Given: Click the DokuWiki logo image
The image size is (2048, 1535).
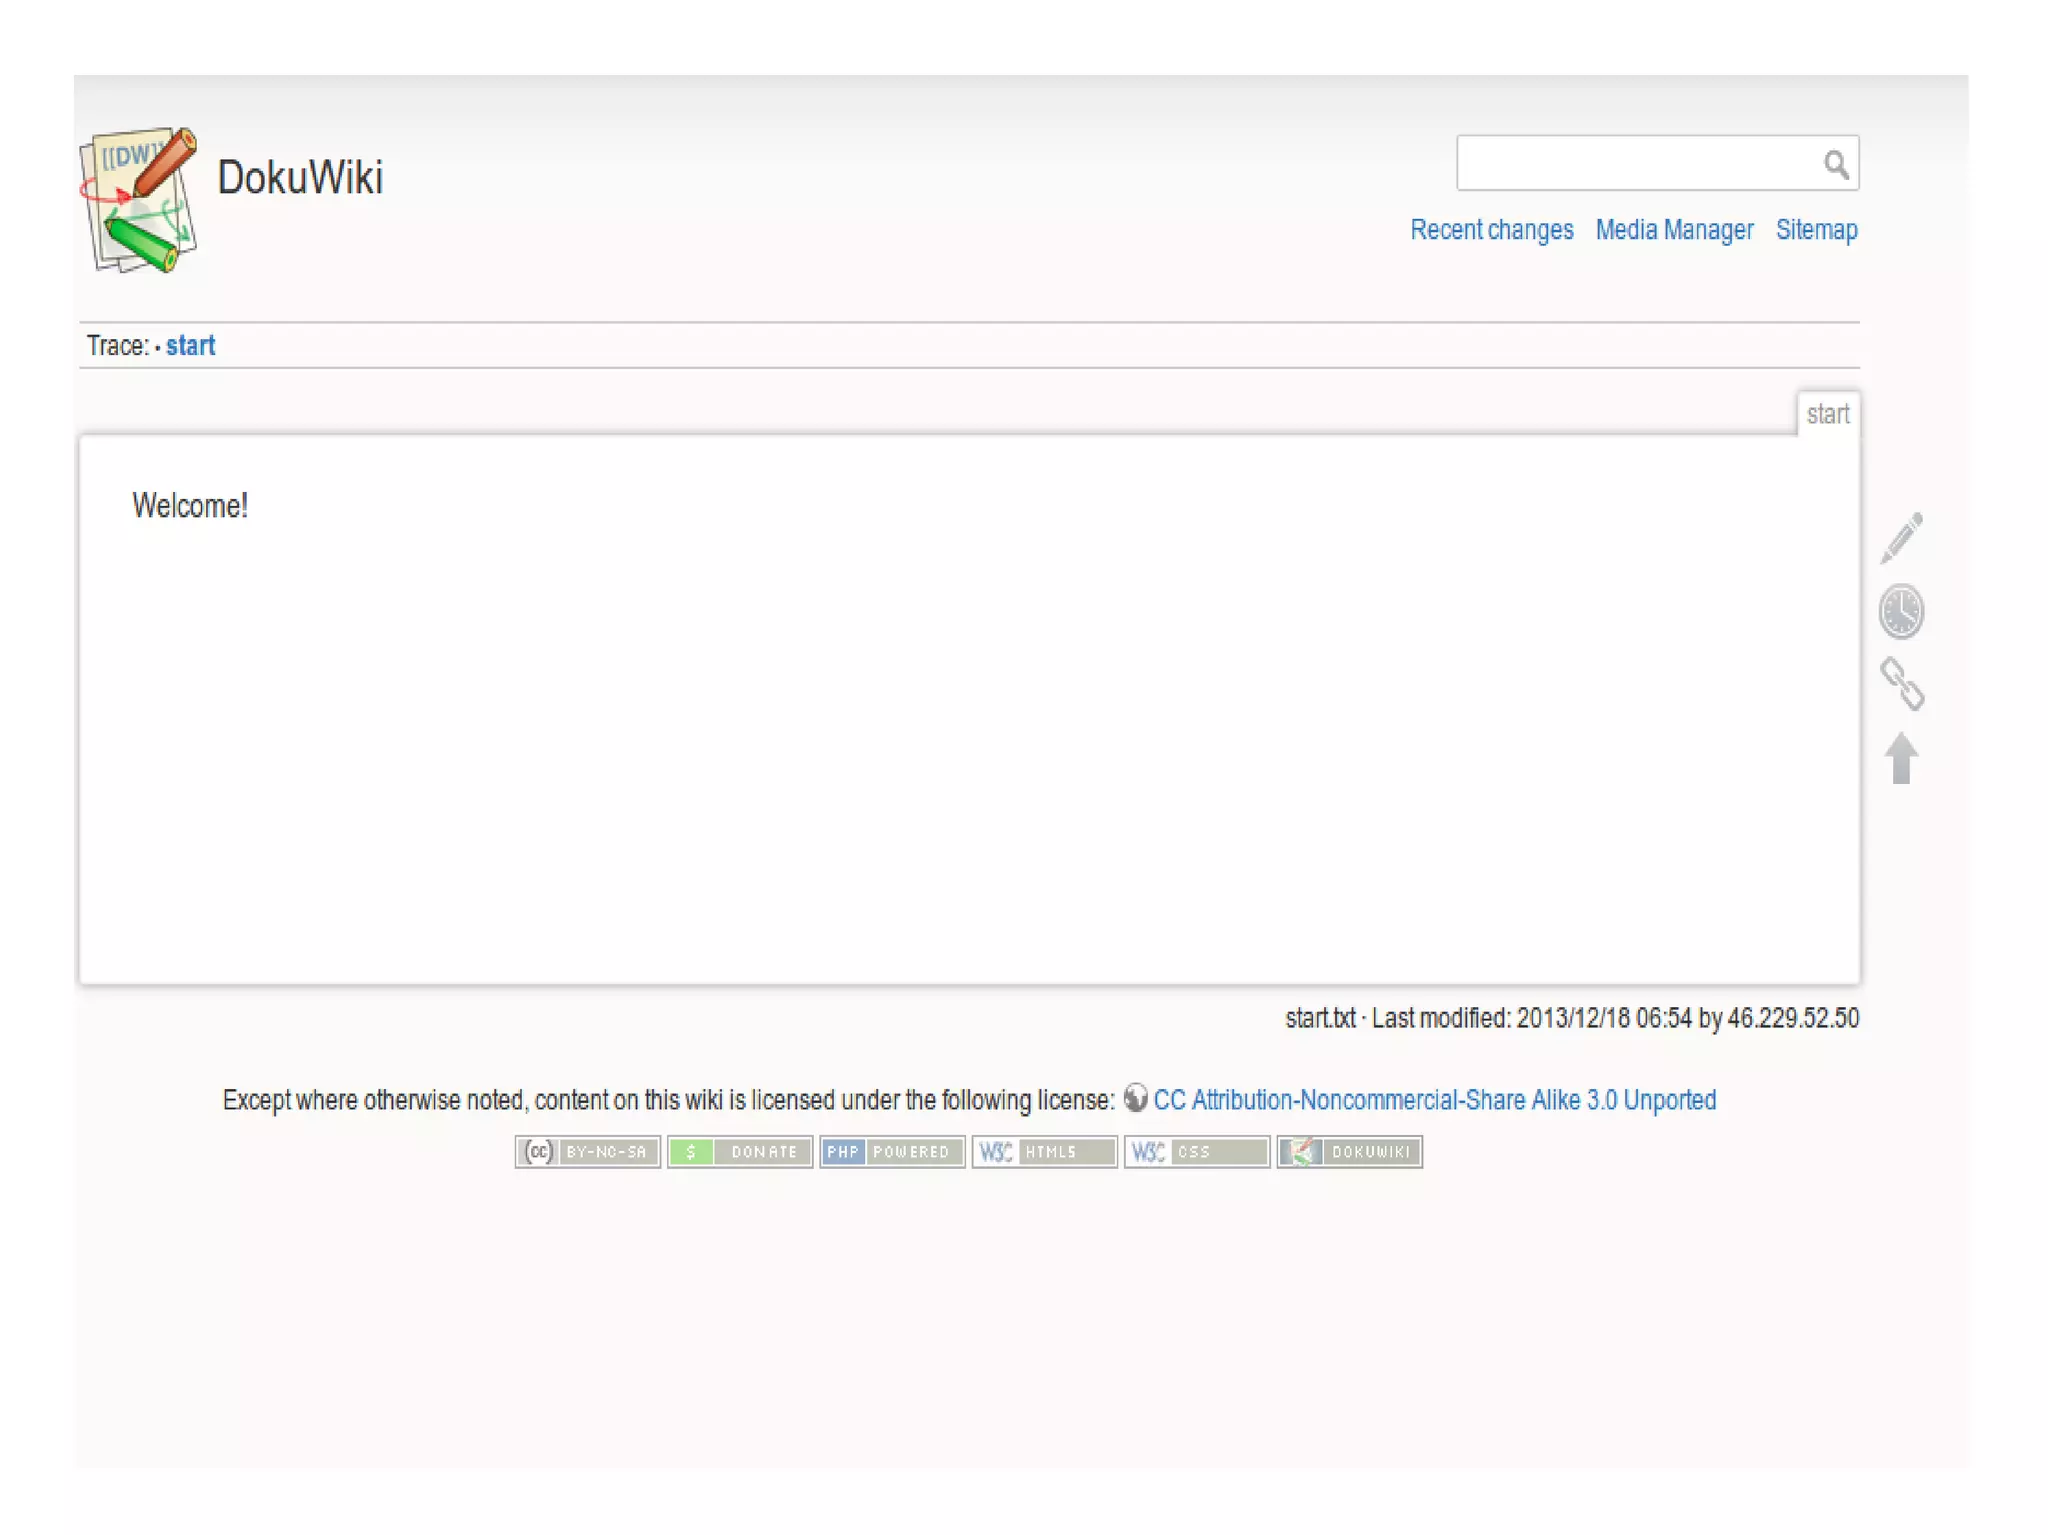Looking at the screenshot, I should tap(139, 200).
